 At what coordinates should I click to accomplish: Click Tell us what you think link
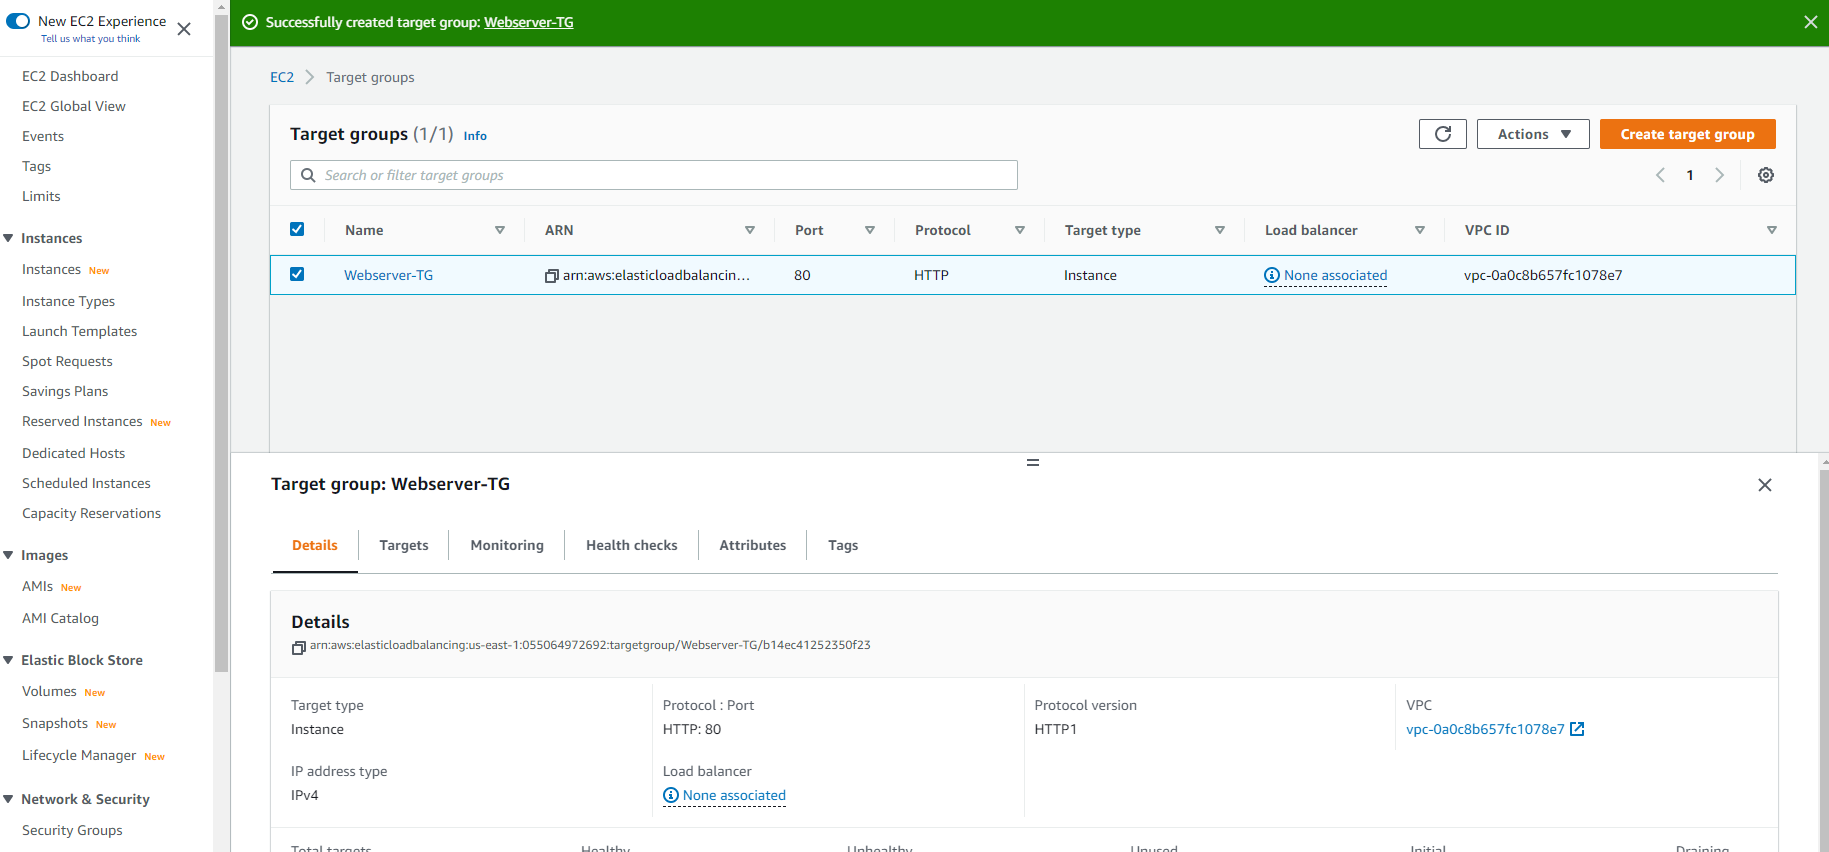[90, 39]
